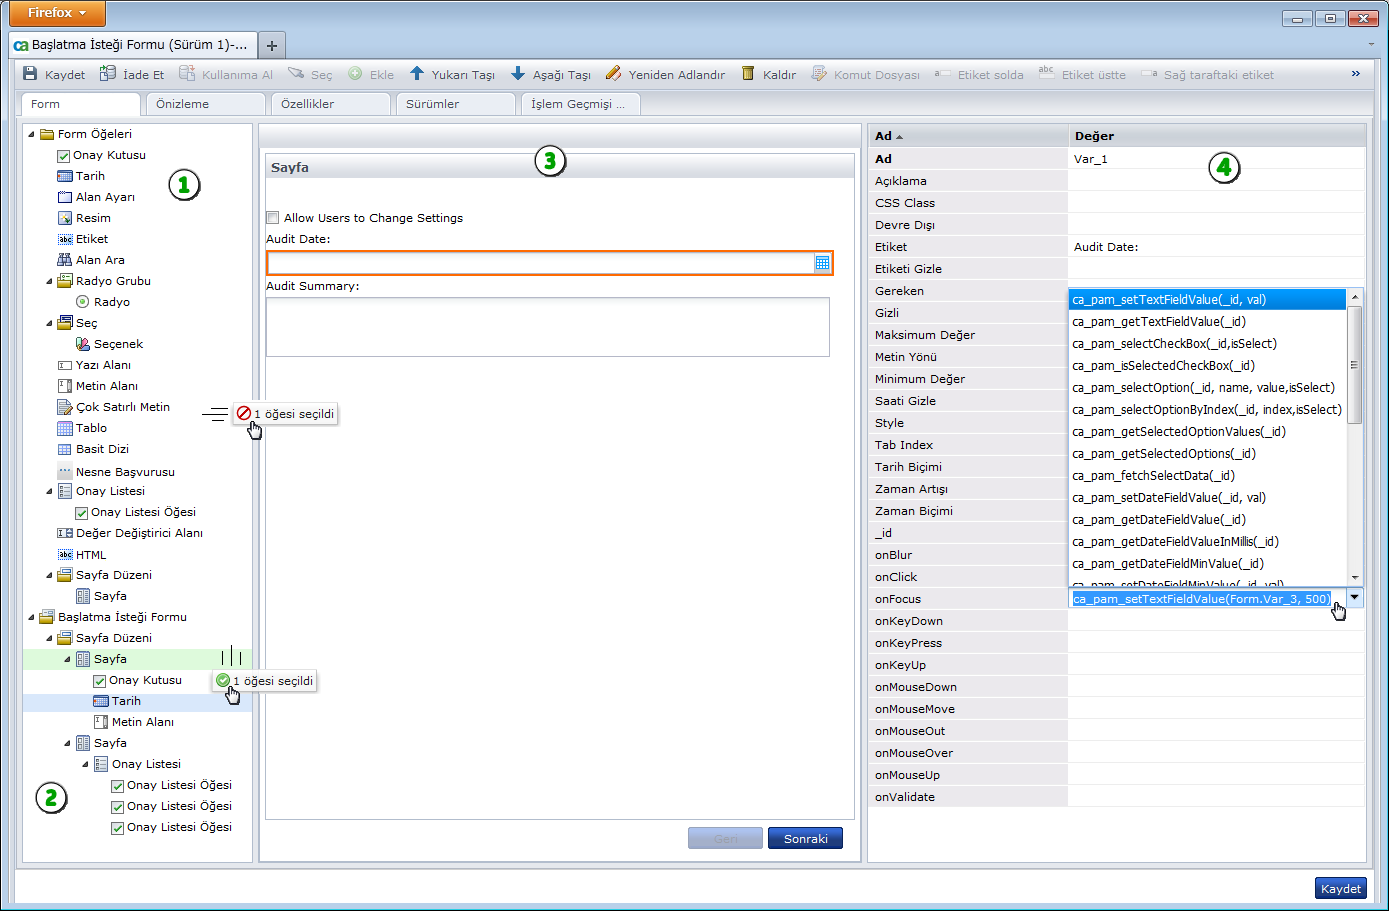Click the bottom-right Kaydet button
This screenshot has height=911, width=1389.
[1340, 888]
